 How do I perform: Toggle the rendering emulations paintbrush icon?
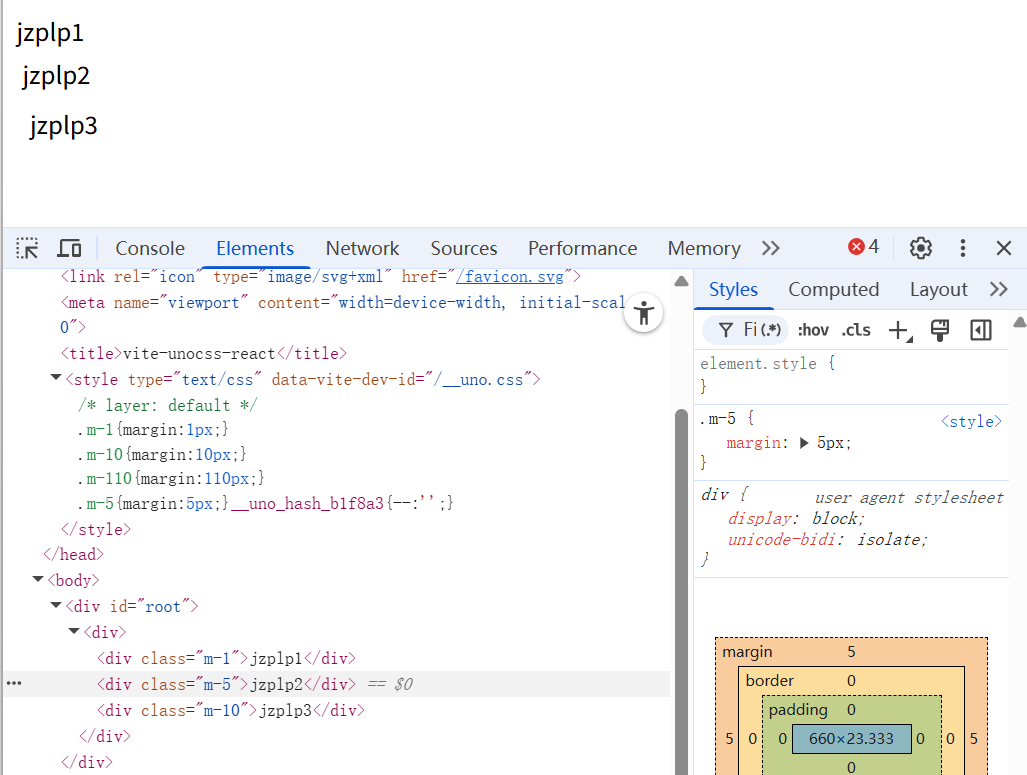point(940,330)
